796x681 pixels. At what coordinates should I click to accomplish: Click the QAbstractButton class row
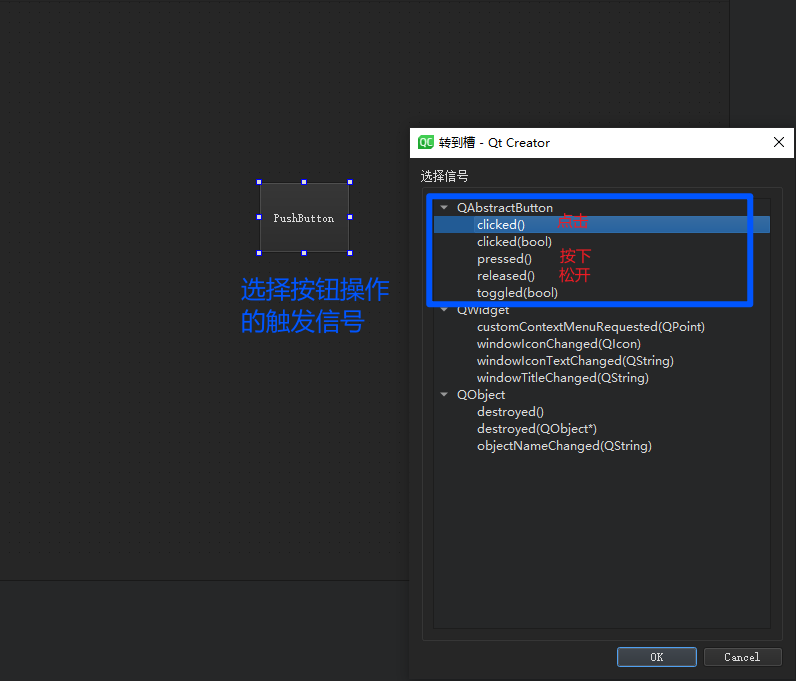point(505,208)
